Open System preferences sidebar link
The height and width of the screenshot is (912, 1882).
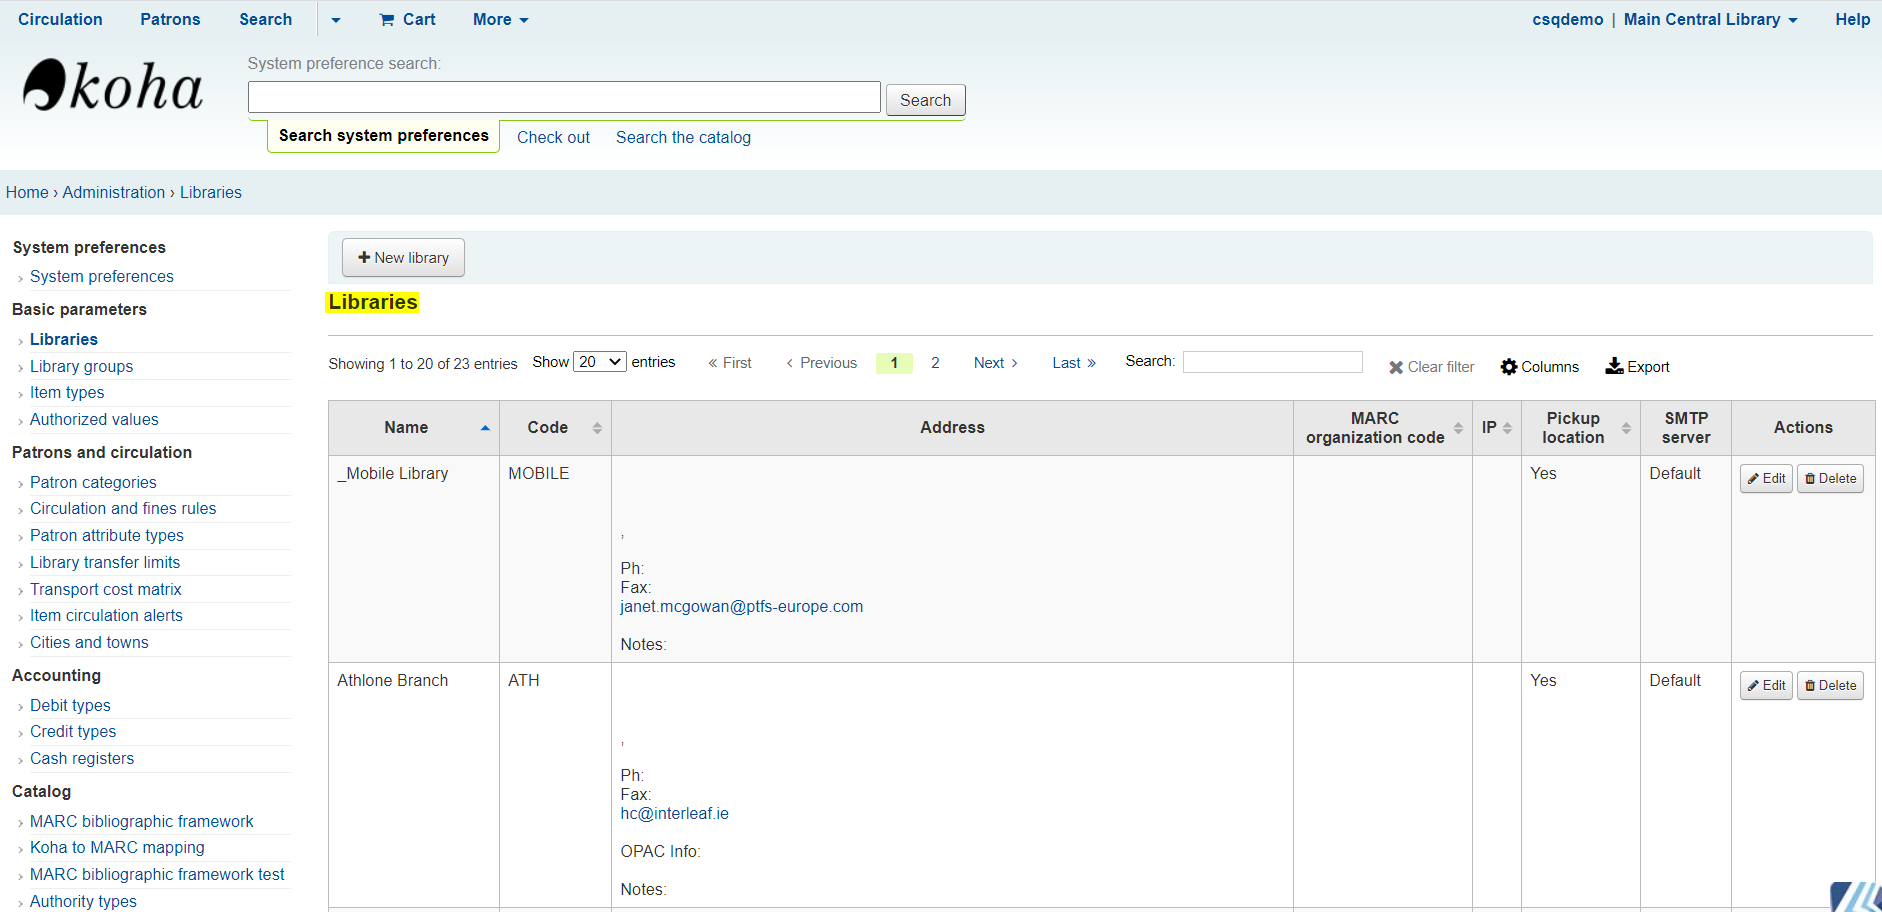(102, 277)
